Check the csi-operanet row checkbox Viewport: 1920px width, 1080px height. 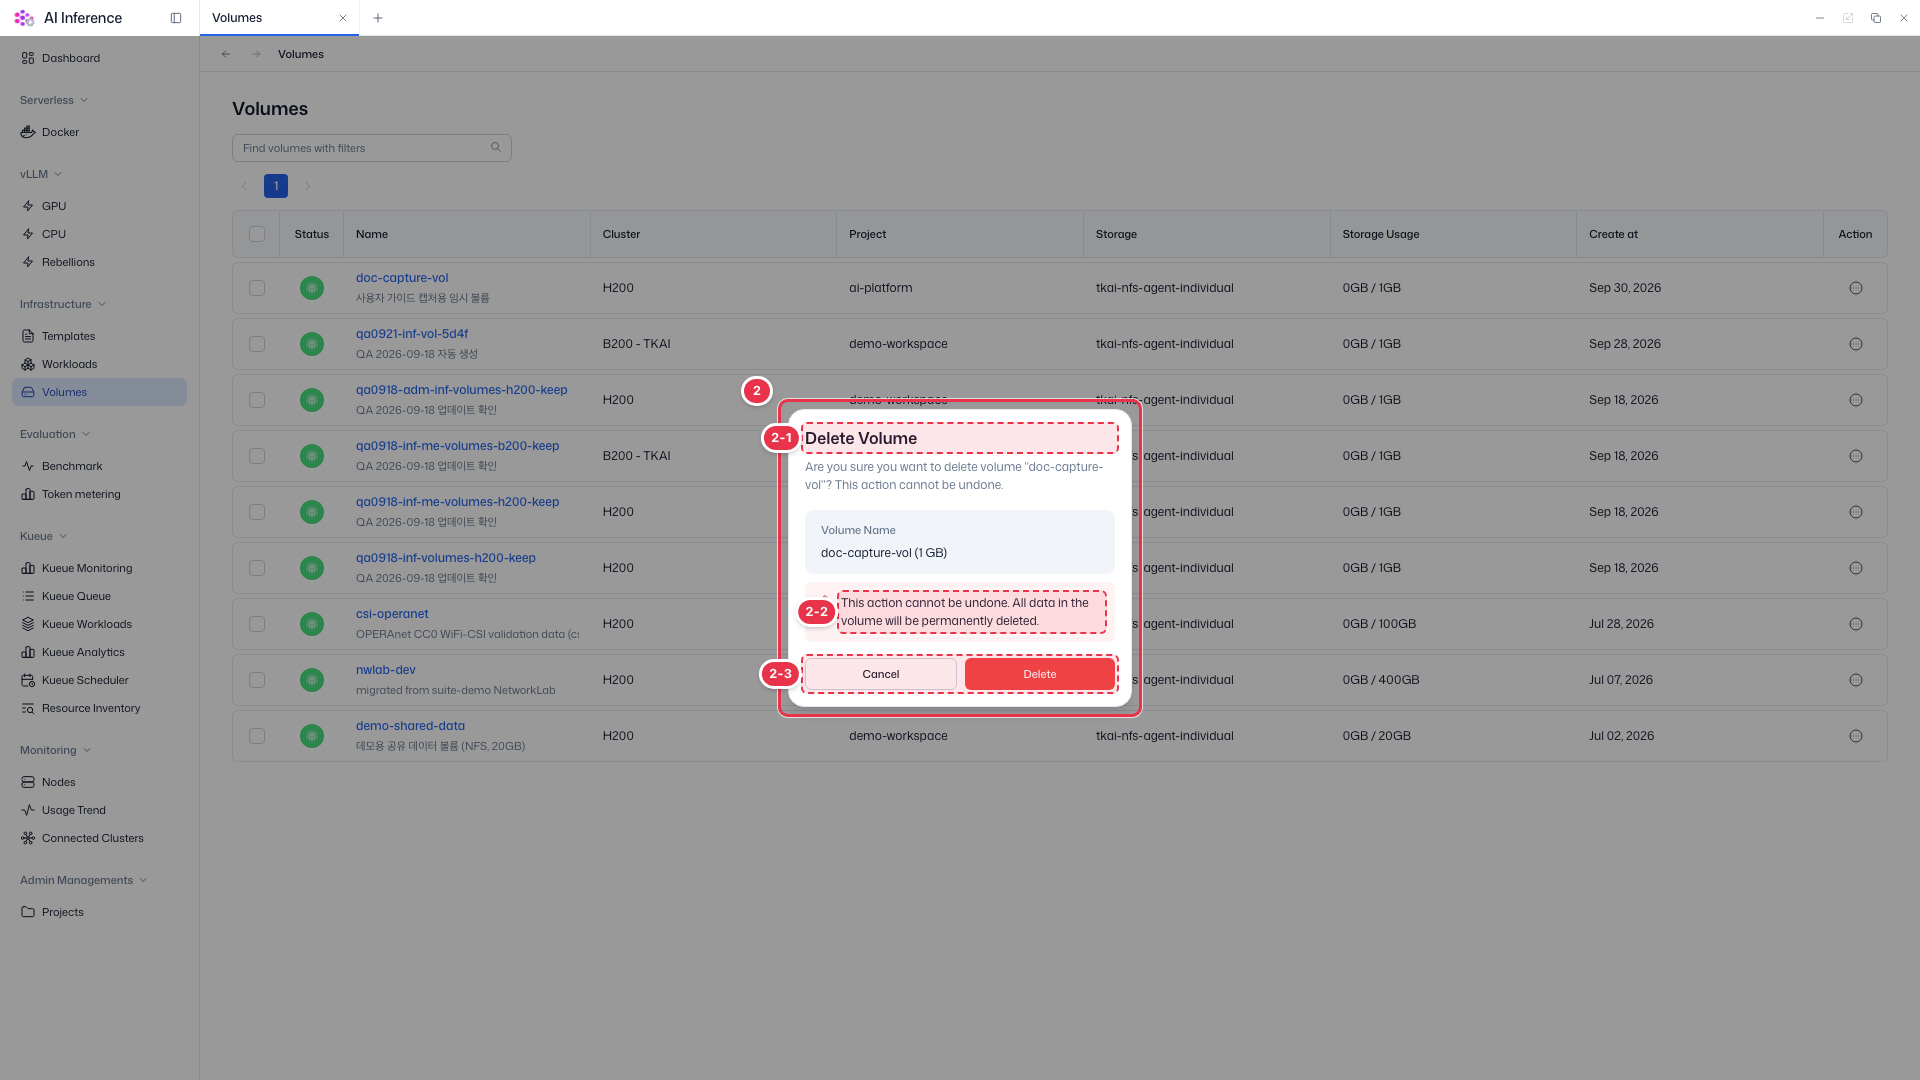257,624
